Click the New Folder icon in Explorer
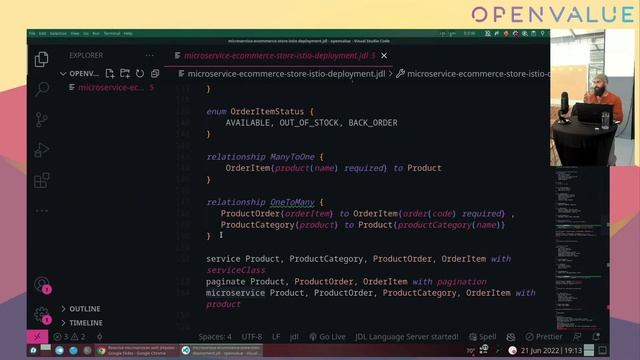 tap(125, 73)
